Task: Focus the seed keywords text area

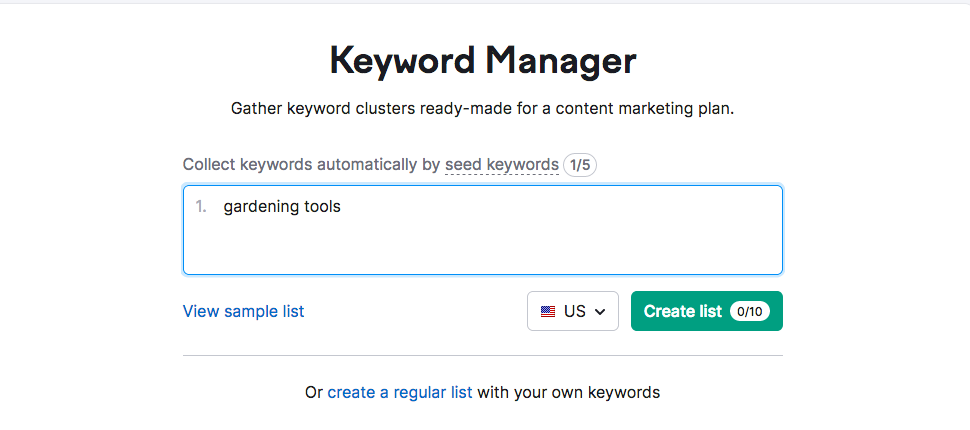Action: pos(483,230)
